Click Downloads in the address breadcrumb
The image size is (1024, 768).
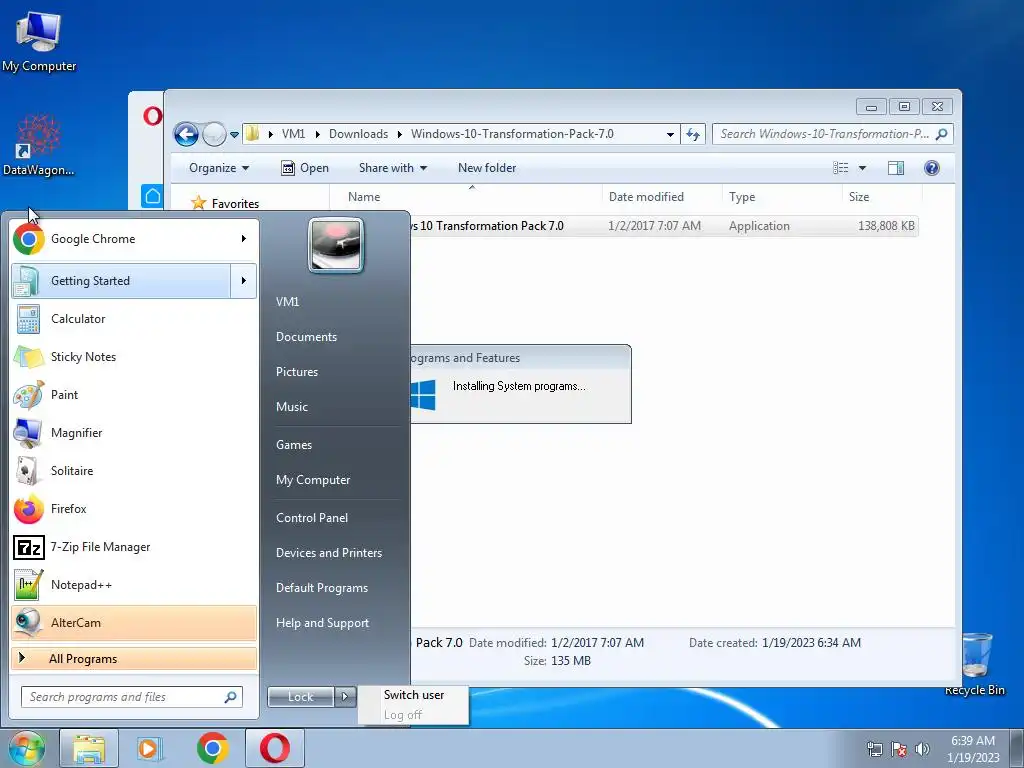(x=359, y=134)
